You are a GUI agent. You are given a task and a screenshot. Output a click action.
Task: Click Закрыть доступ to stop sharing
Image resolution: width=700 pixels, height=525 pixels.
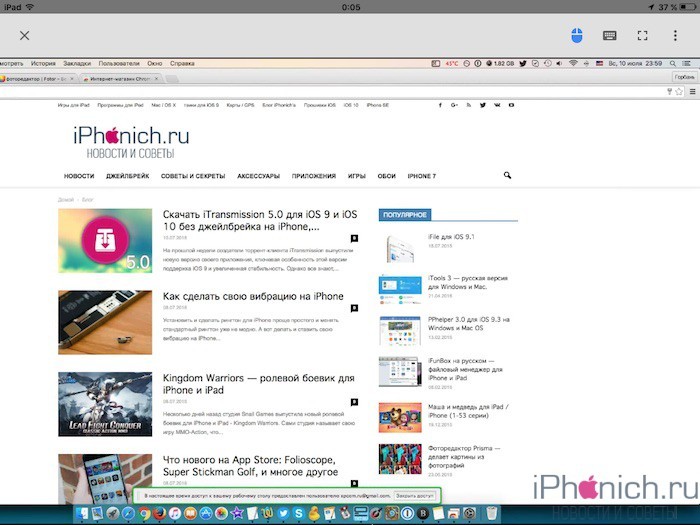pos(414,496)
